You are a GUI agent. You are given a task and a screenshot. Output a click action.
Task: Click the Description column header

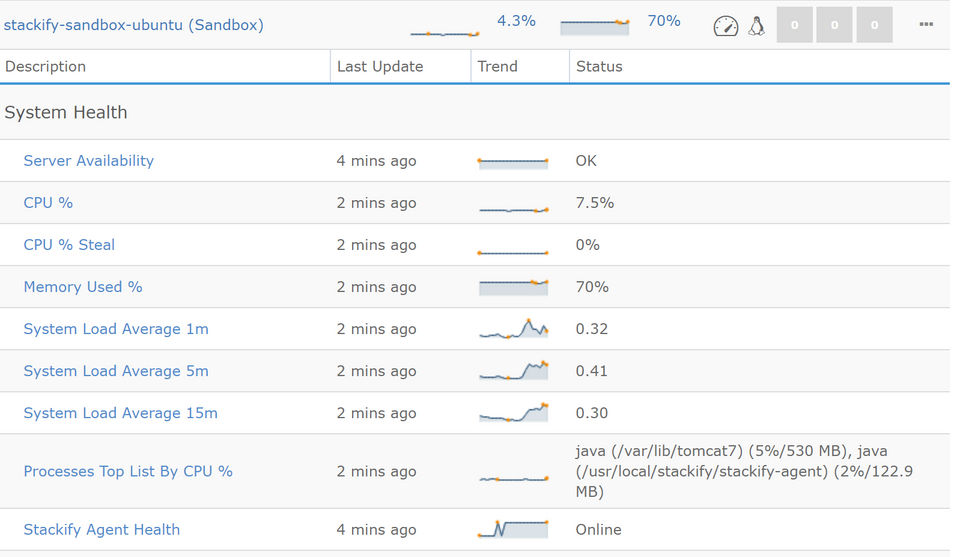pos(46,67)
